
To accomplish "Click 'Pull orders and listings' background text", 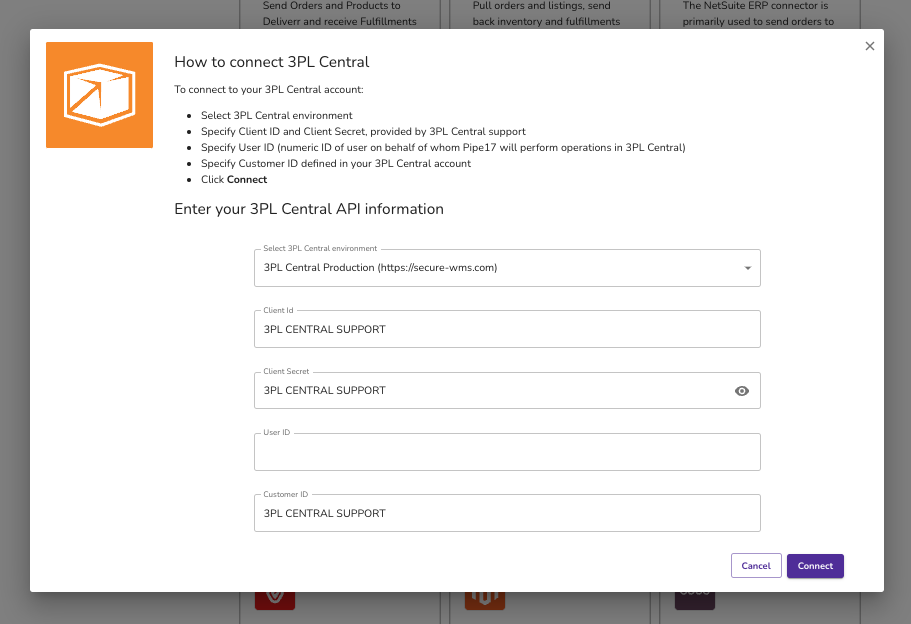I will pyautogui.click(x=546, y=14).
